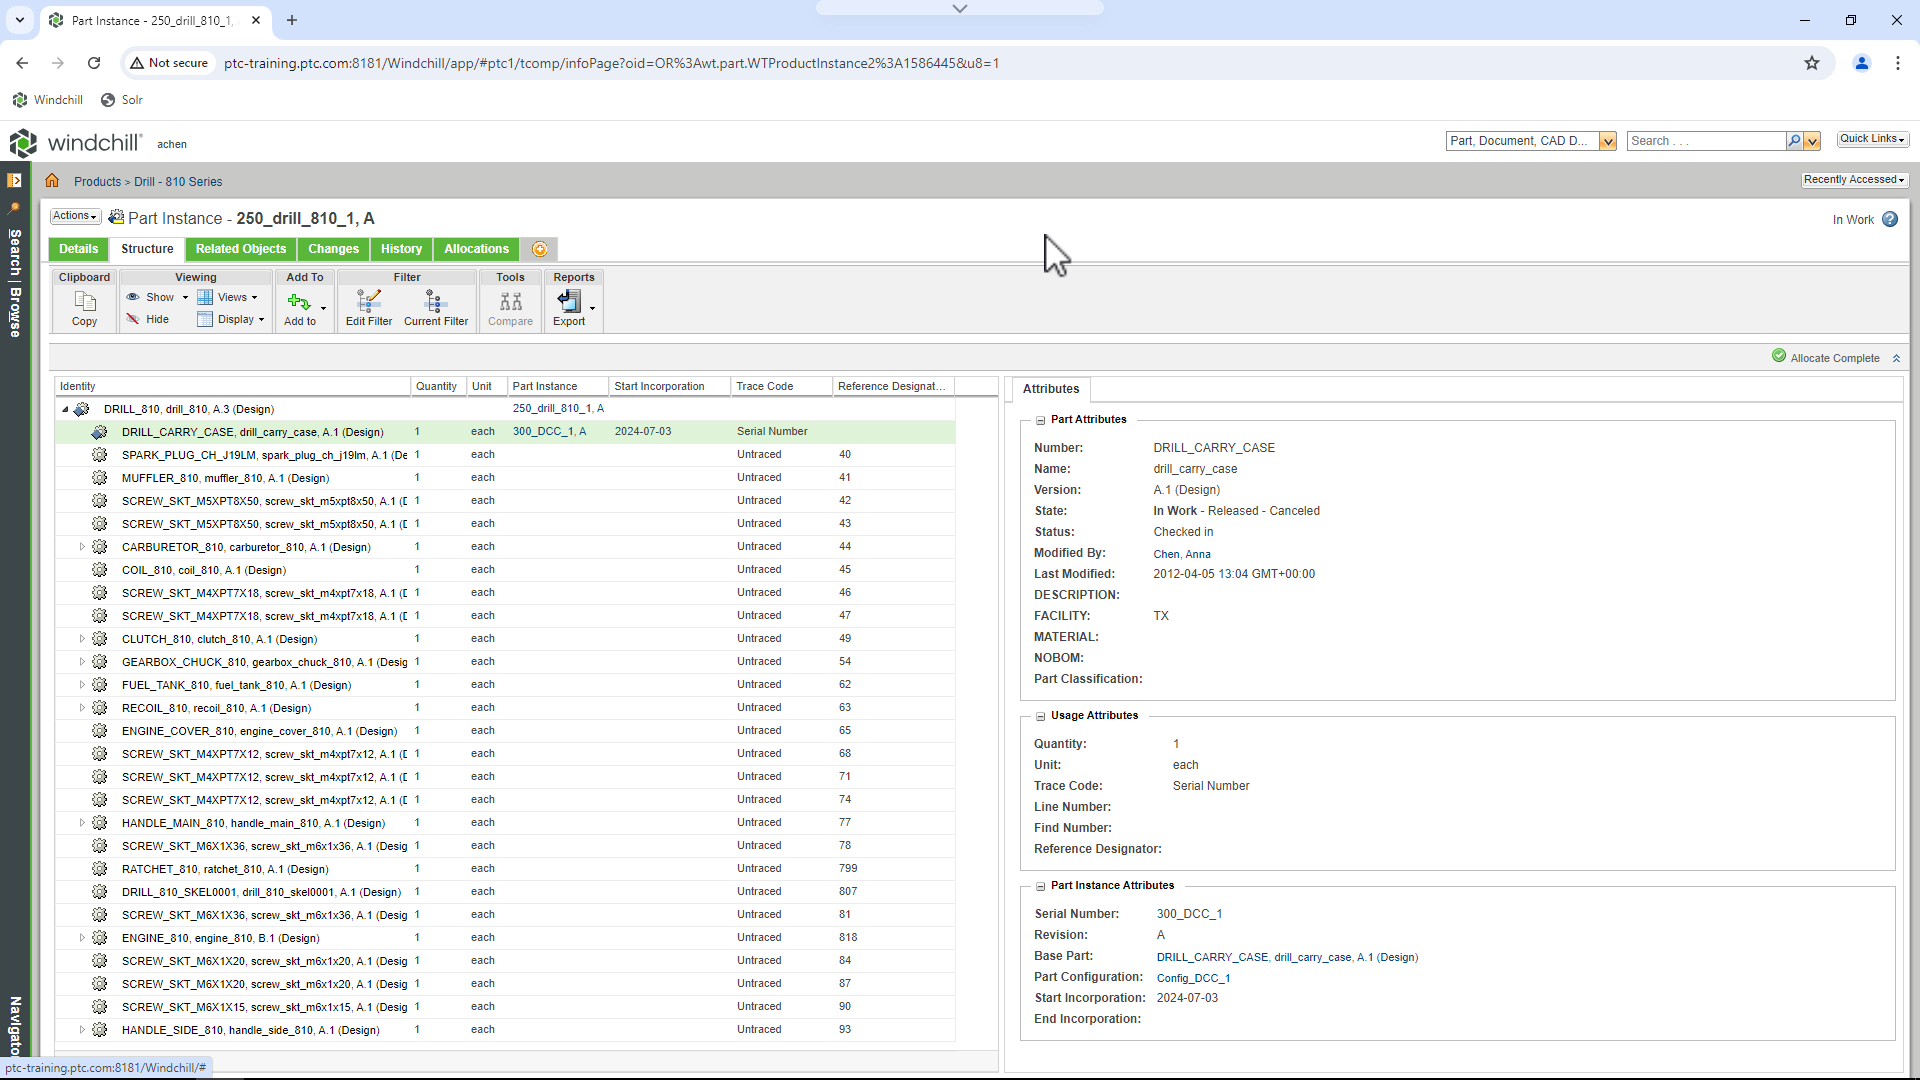Expand the CARBURETOR_810 tree node

pyautogui.click(x=82, y=547)
